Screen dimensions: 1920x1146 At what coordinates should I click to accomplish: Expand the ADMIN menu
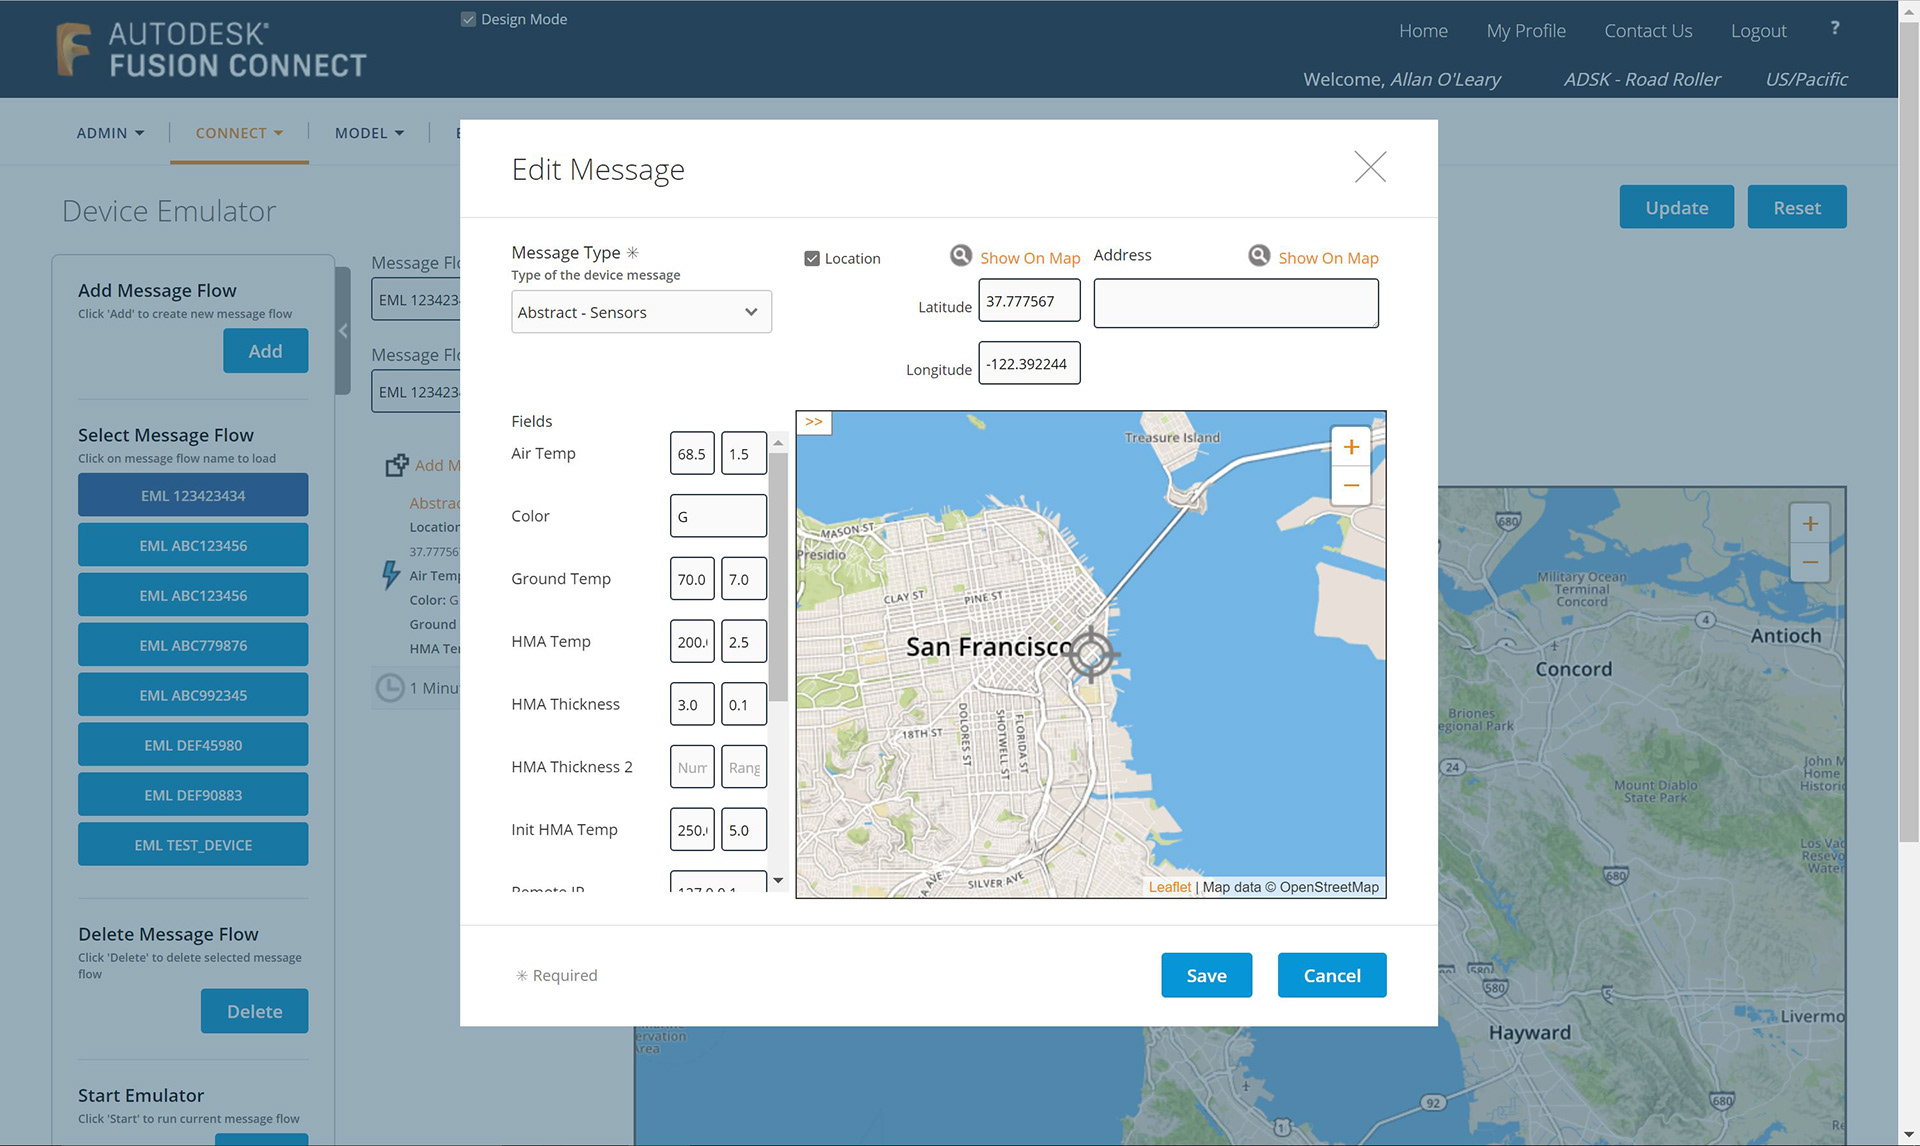(x=110, y=133)
